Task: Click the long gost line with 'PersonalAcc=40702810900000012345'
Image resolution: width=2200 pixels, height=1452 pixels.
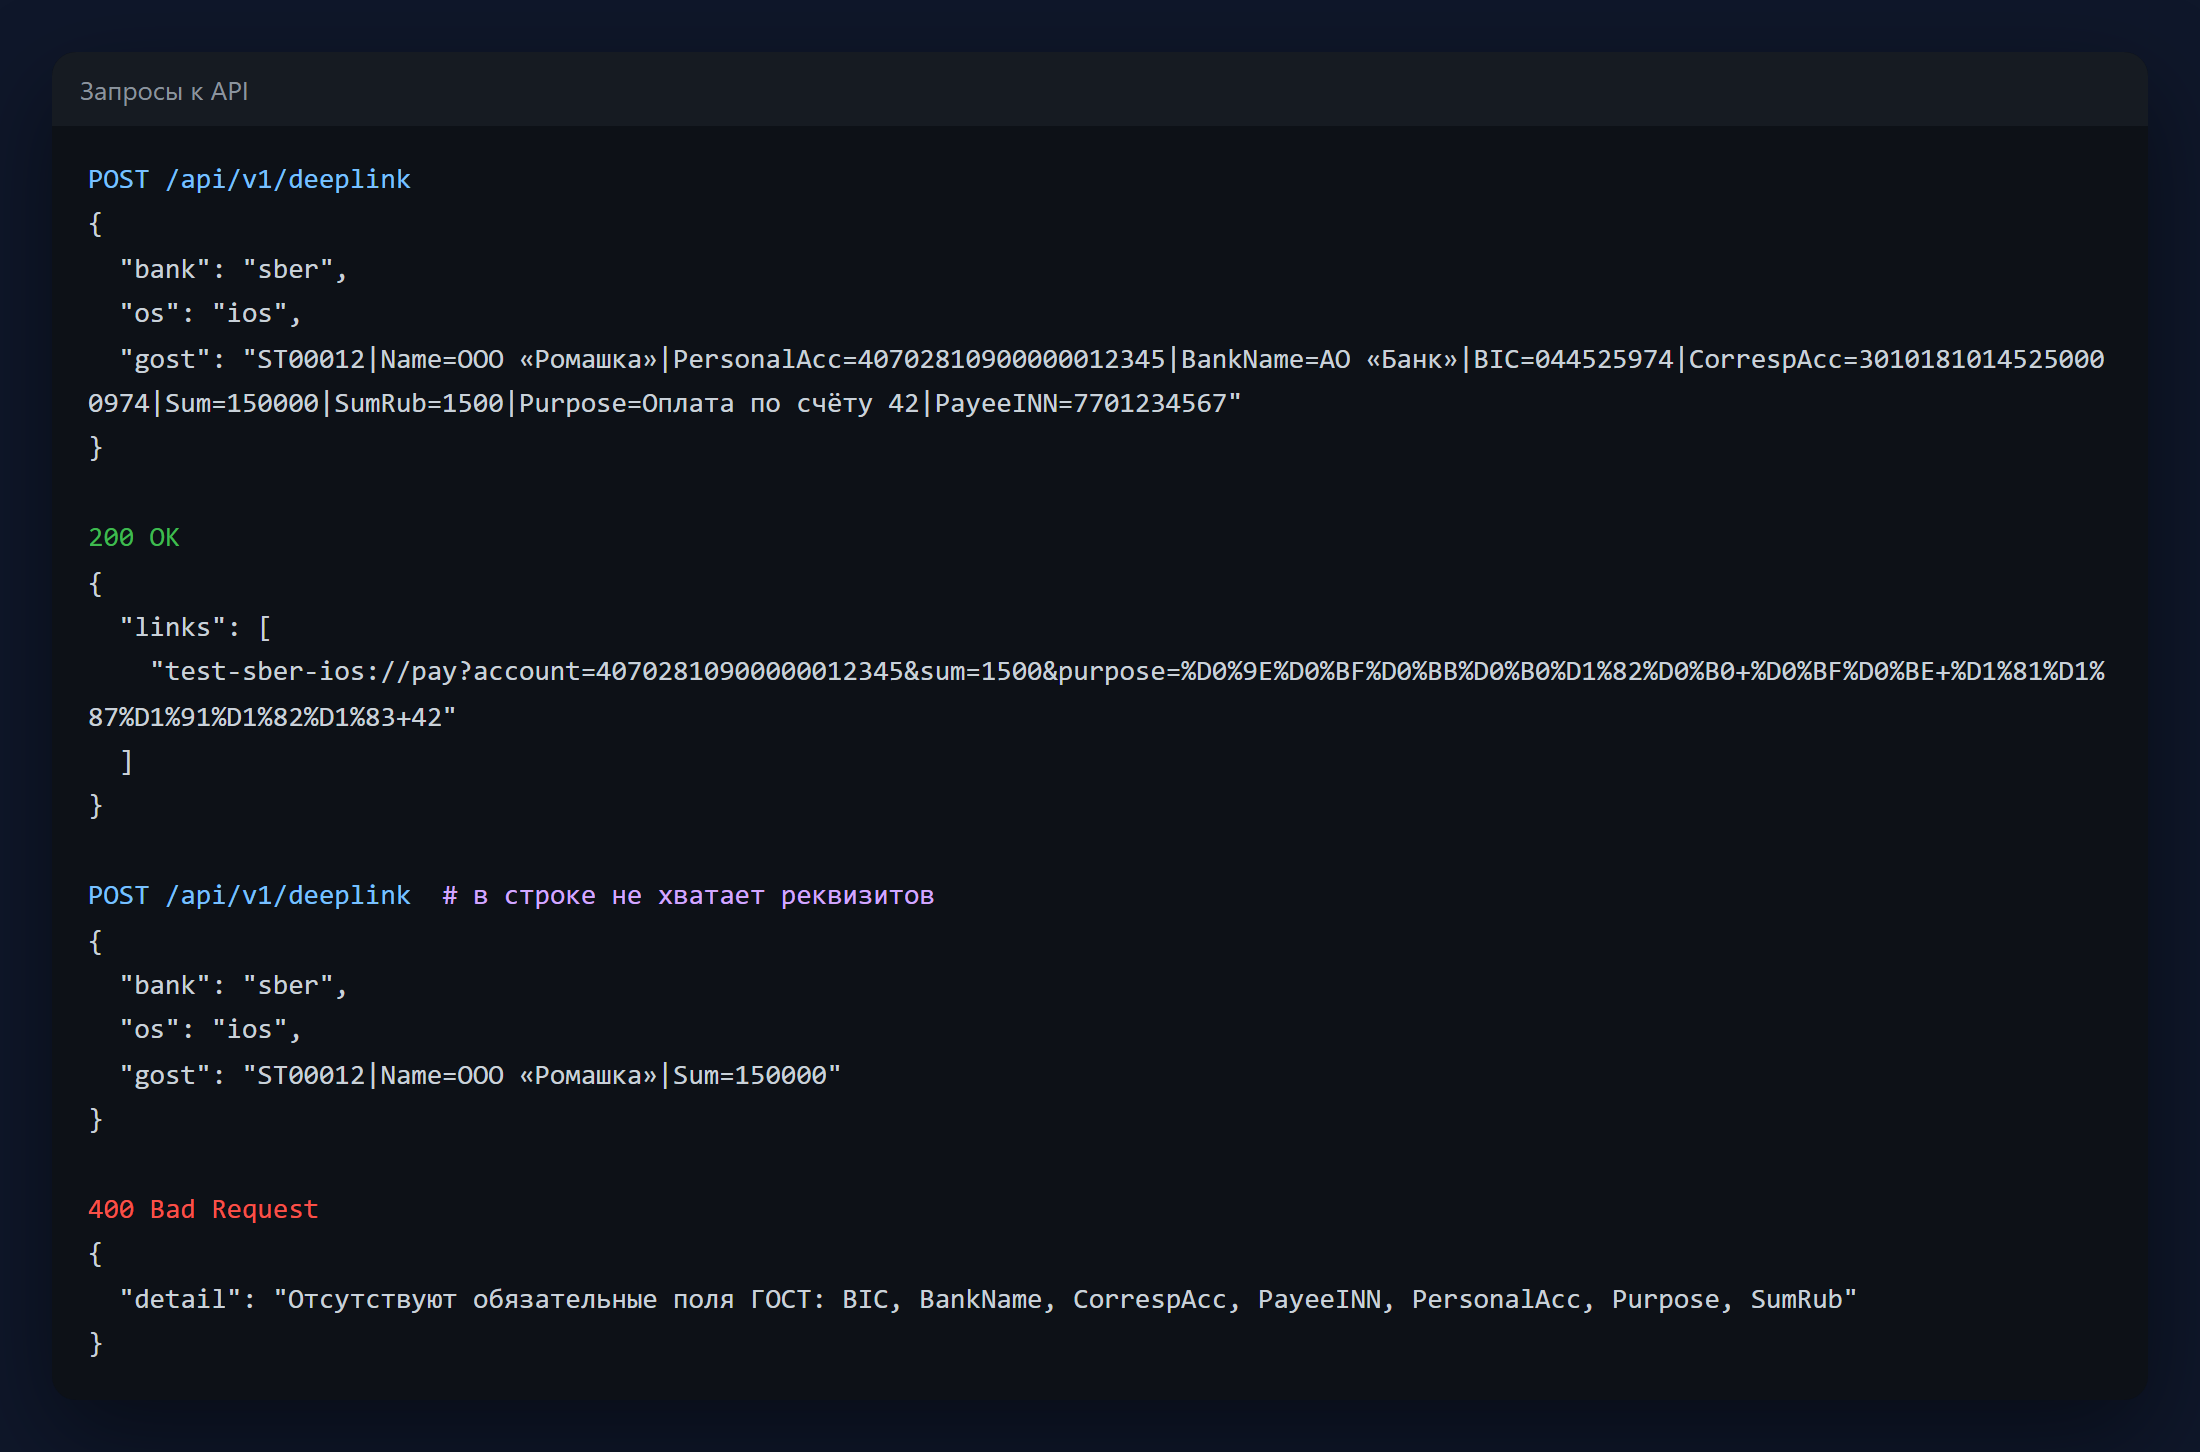Action: point(1112,359)
